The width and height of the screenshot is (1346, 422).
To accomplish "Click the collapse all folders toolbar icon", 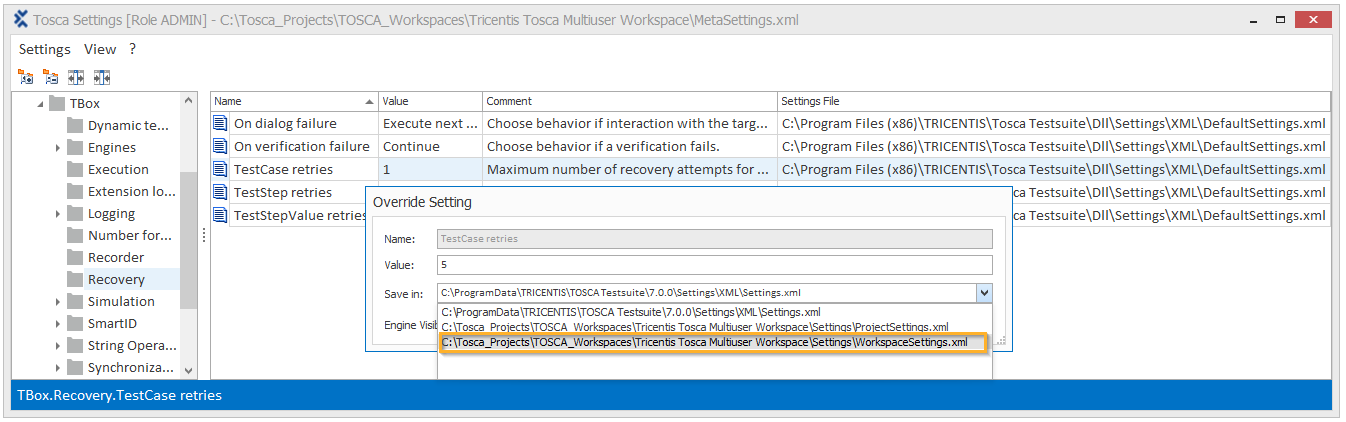I will tap(51, 77).
